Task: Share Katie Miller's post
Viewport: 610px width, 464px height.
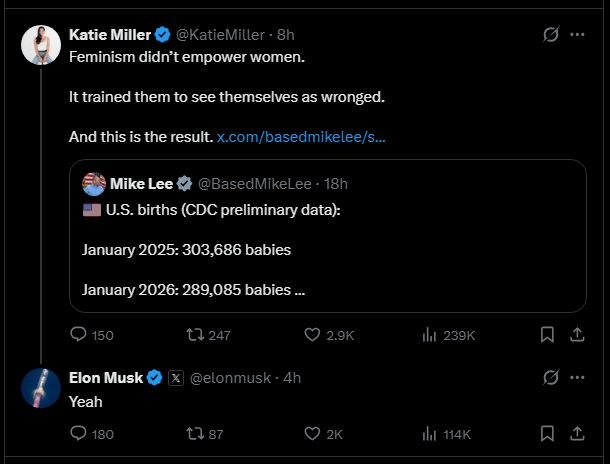Action: click(x=576, y=335)
